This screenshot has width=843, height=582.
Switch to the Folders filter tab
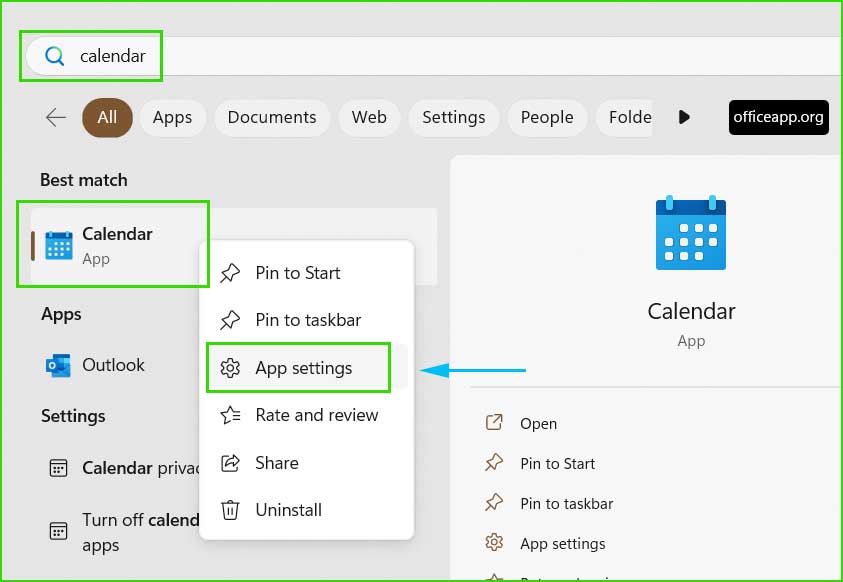click(x=625, y=117)
